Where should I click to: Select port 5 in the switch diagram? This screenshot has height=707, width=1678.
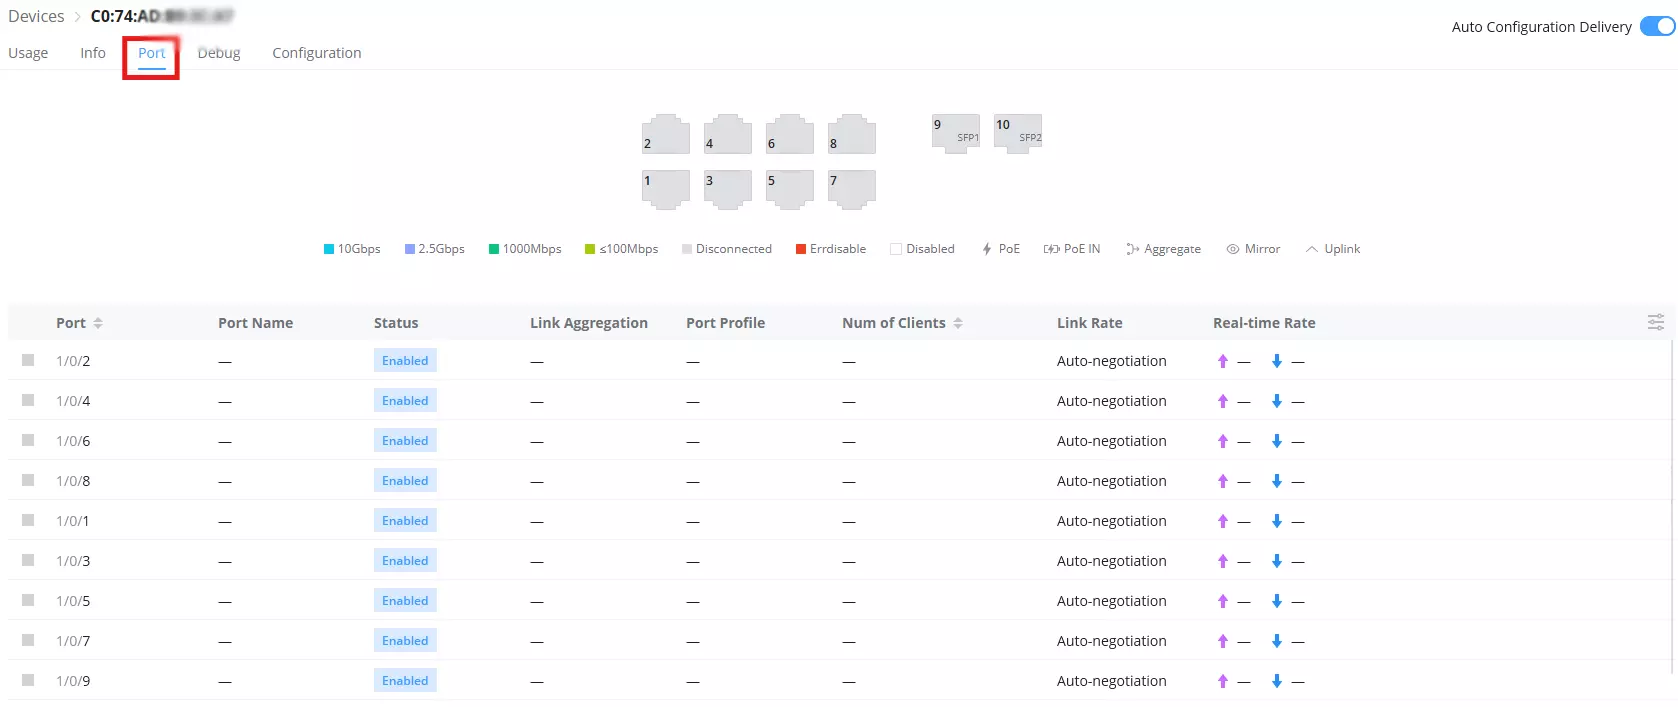tap(789, 189)
